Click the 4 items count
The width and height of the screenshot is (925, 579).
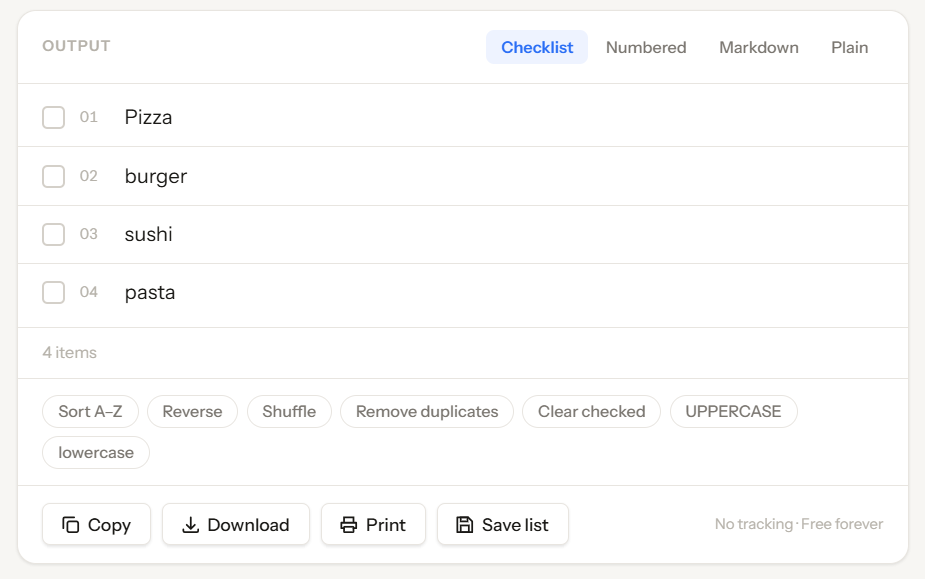pos(70,352)
